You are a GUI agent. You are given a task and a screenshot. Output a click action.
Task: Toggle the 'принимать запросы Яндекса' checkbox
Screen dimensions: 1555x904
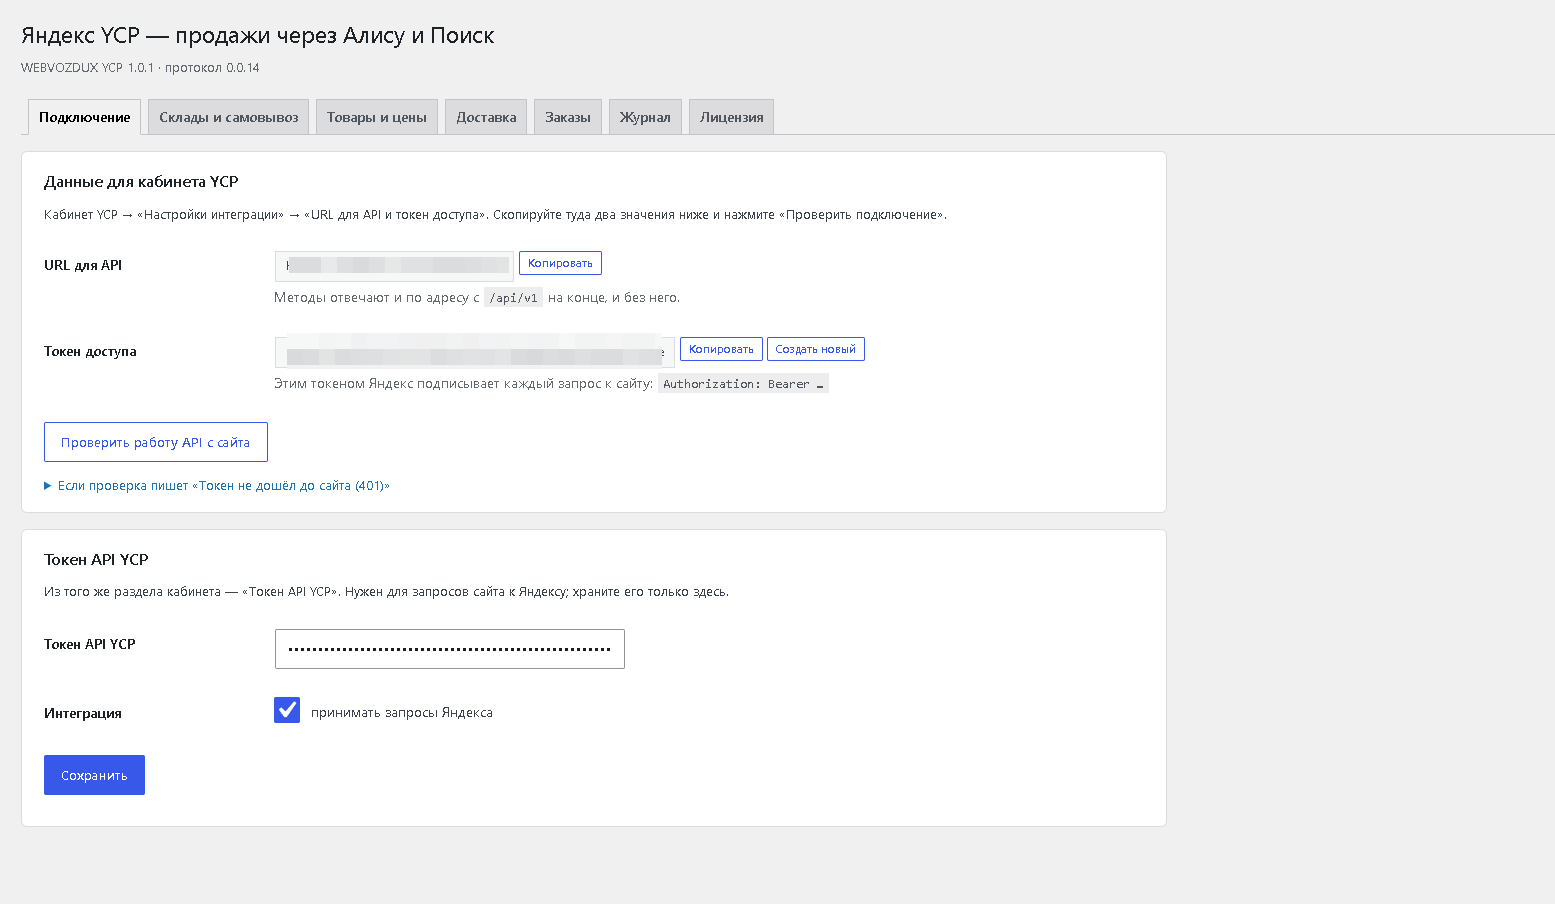coord(287,710)
